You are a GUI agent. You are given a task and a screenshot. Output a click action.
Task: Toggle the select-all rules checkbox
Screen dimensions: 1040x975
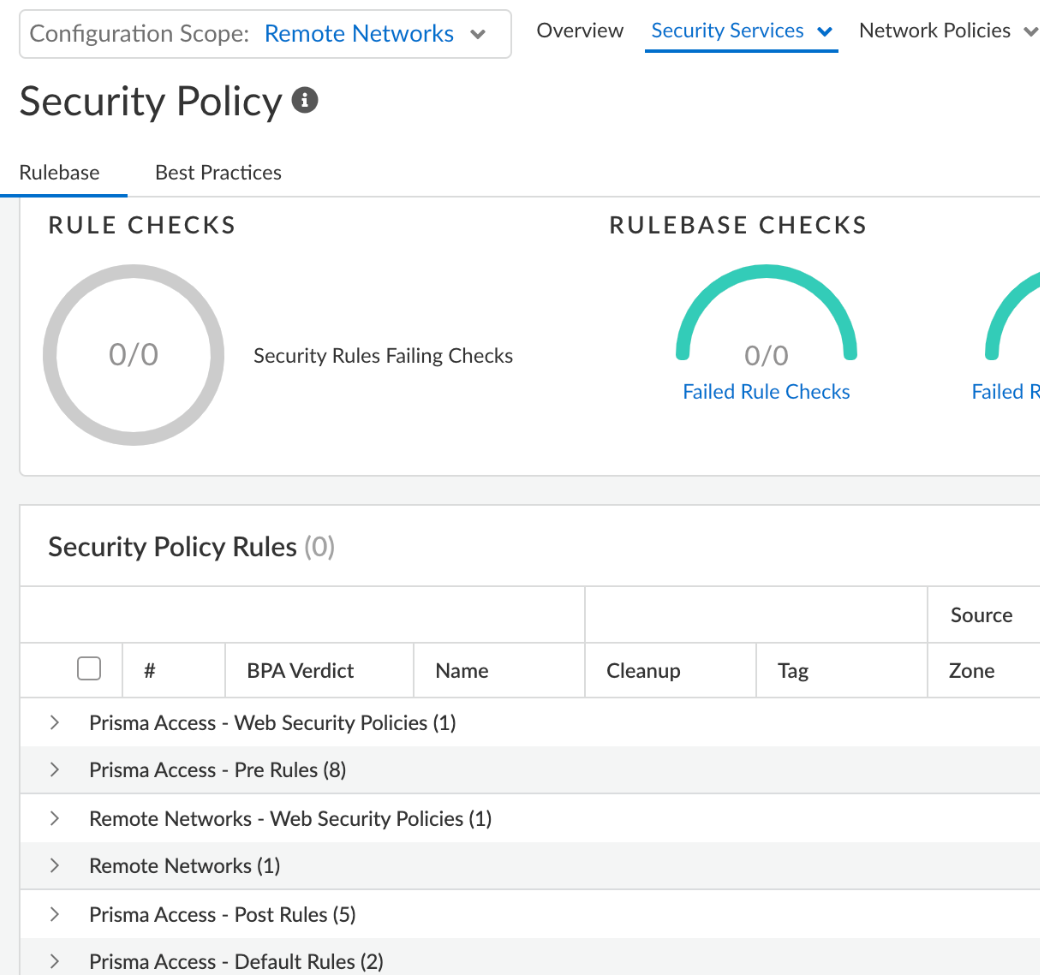pos(89,669)
